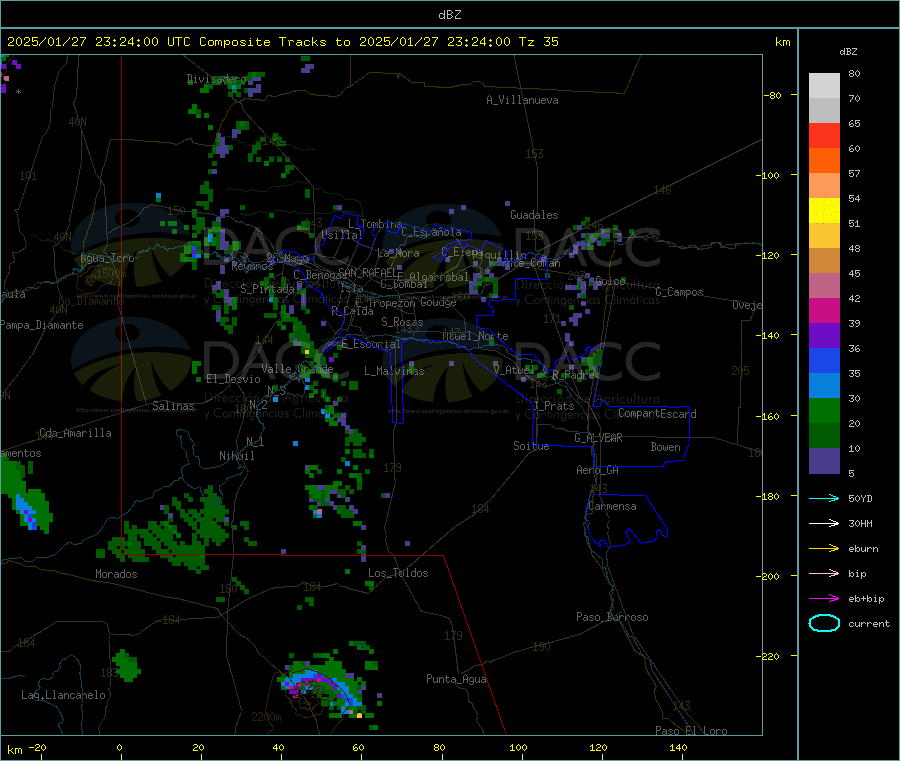Click the 5 dBZ slate violet swatch
The width and height of the screenshot is (900, 761).
pos(824,461)
